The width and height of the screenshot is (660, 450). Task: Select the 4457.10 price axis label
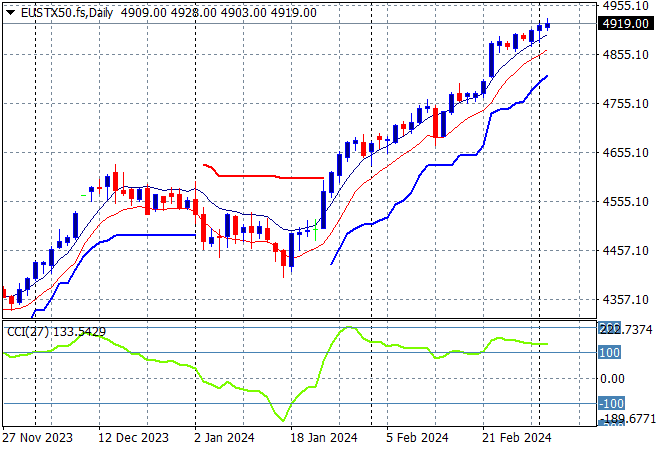[625, 250]
